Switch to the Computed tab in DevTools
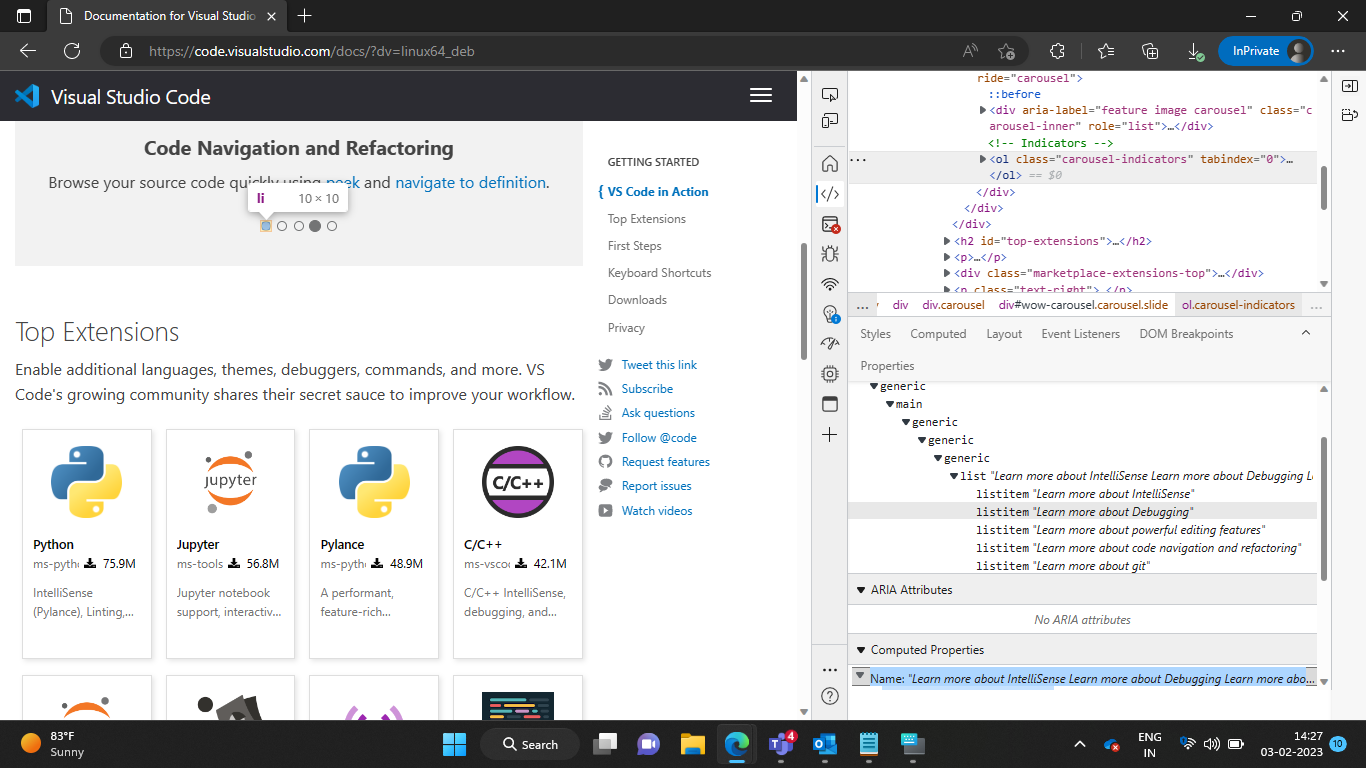Viewport: 1366px width, 768px height. 938,333
